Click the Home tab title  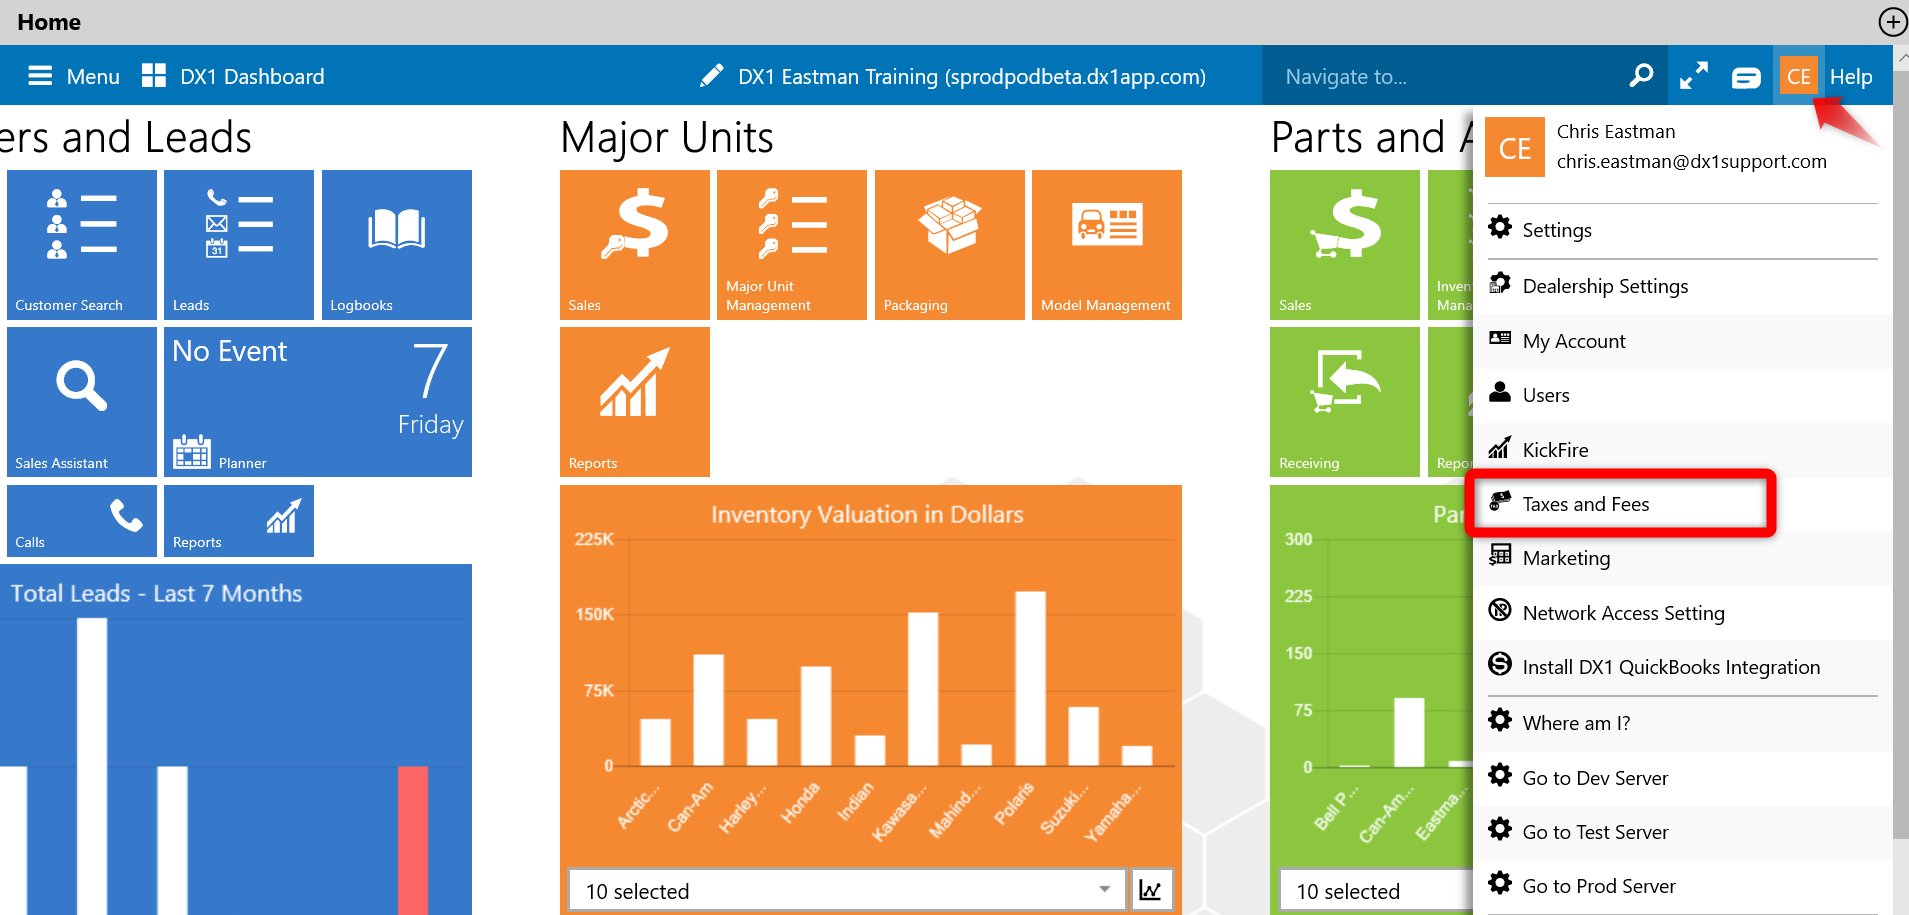coord(49,22)
